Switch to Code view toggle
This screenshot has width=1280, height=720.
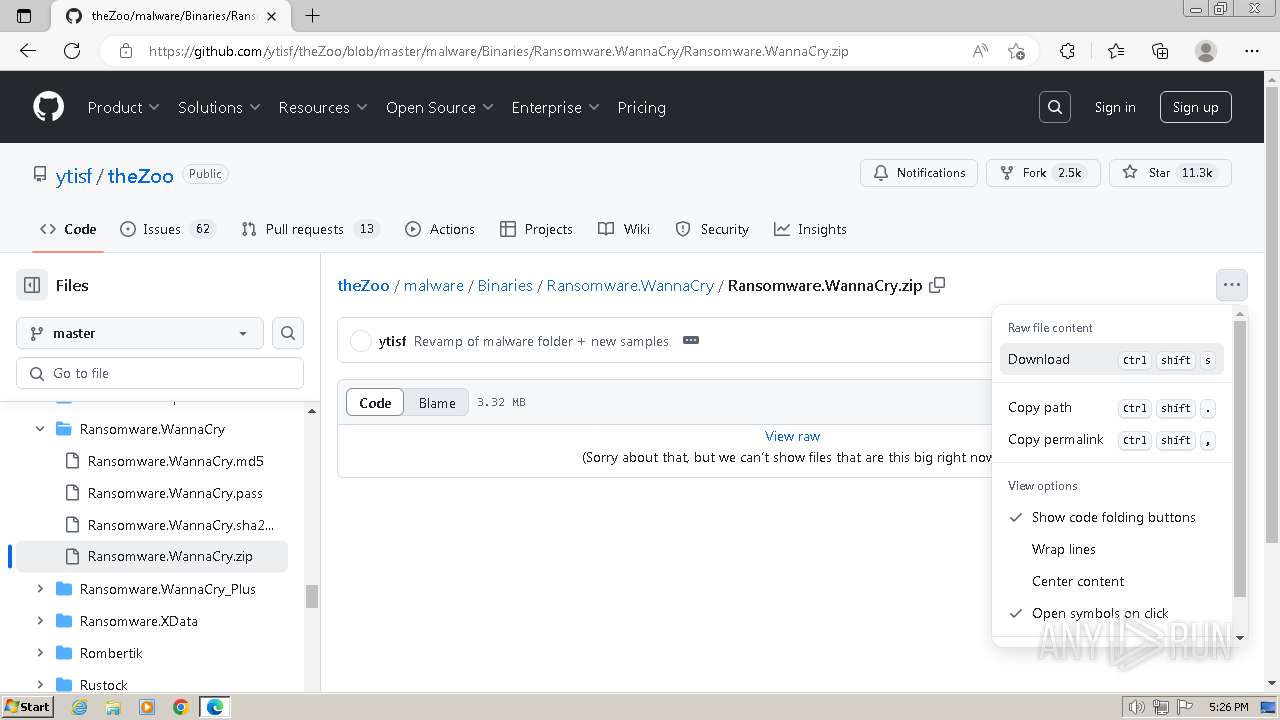point(375,403)
